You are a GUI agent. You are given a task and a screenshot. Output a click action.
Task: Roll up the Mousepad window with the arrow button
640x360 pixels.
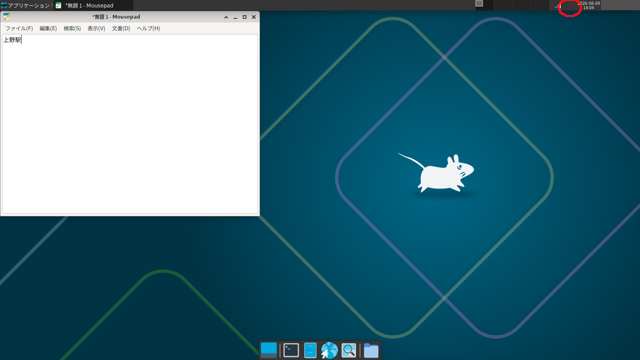(226, 17)
